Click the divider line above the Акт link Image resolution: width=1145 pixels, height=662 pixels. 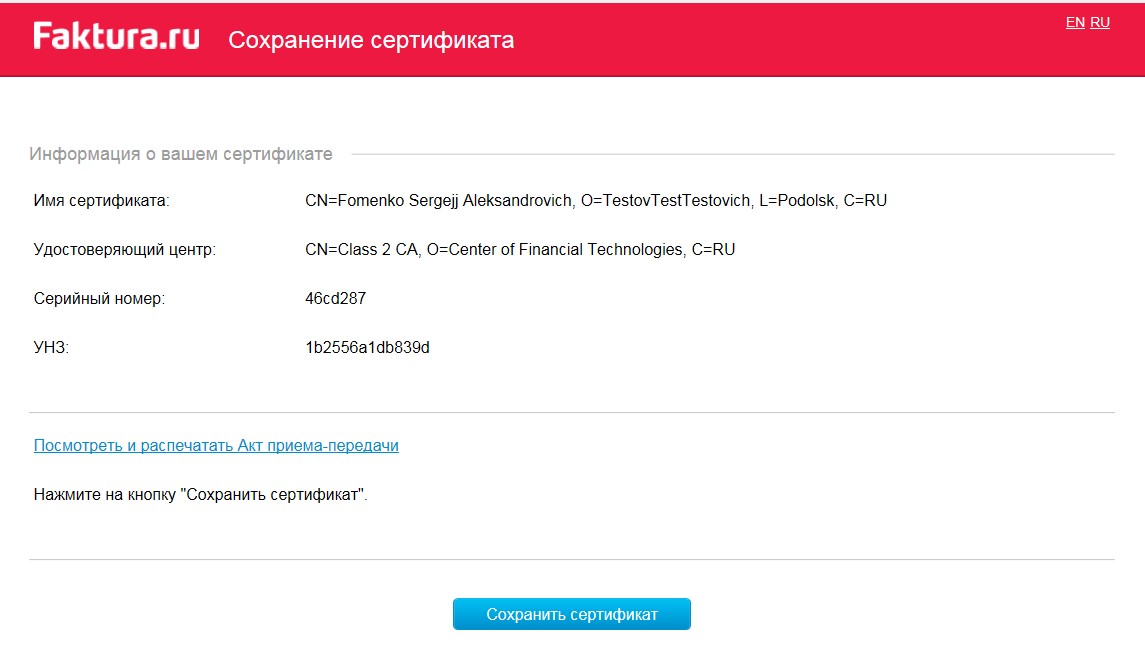[572, 412]
